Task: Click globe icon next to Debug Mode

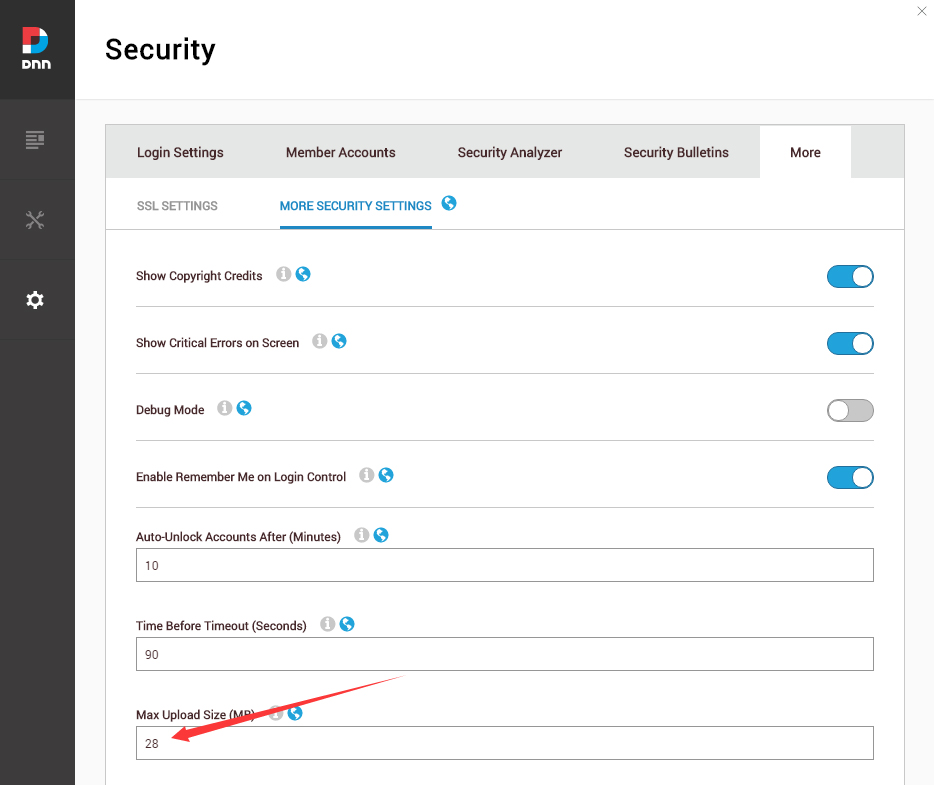Action: tap(244, 408)
